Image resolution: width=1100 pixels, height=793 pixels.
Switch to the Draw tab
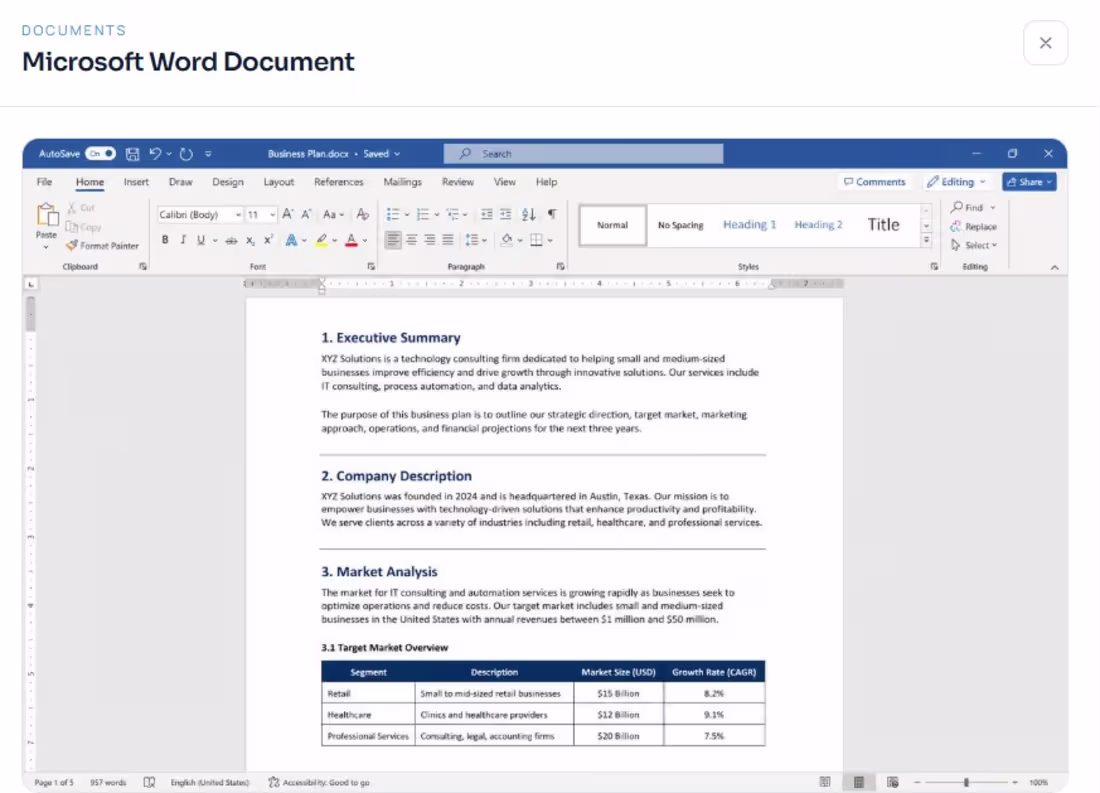coord(180,182)
